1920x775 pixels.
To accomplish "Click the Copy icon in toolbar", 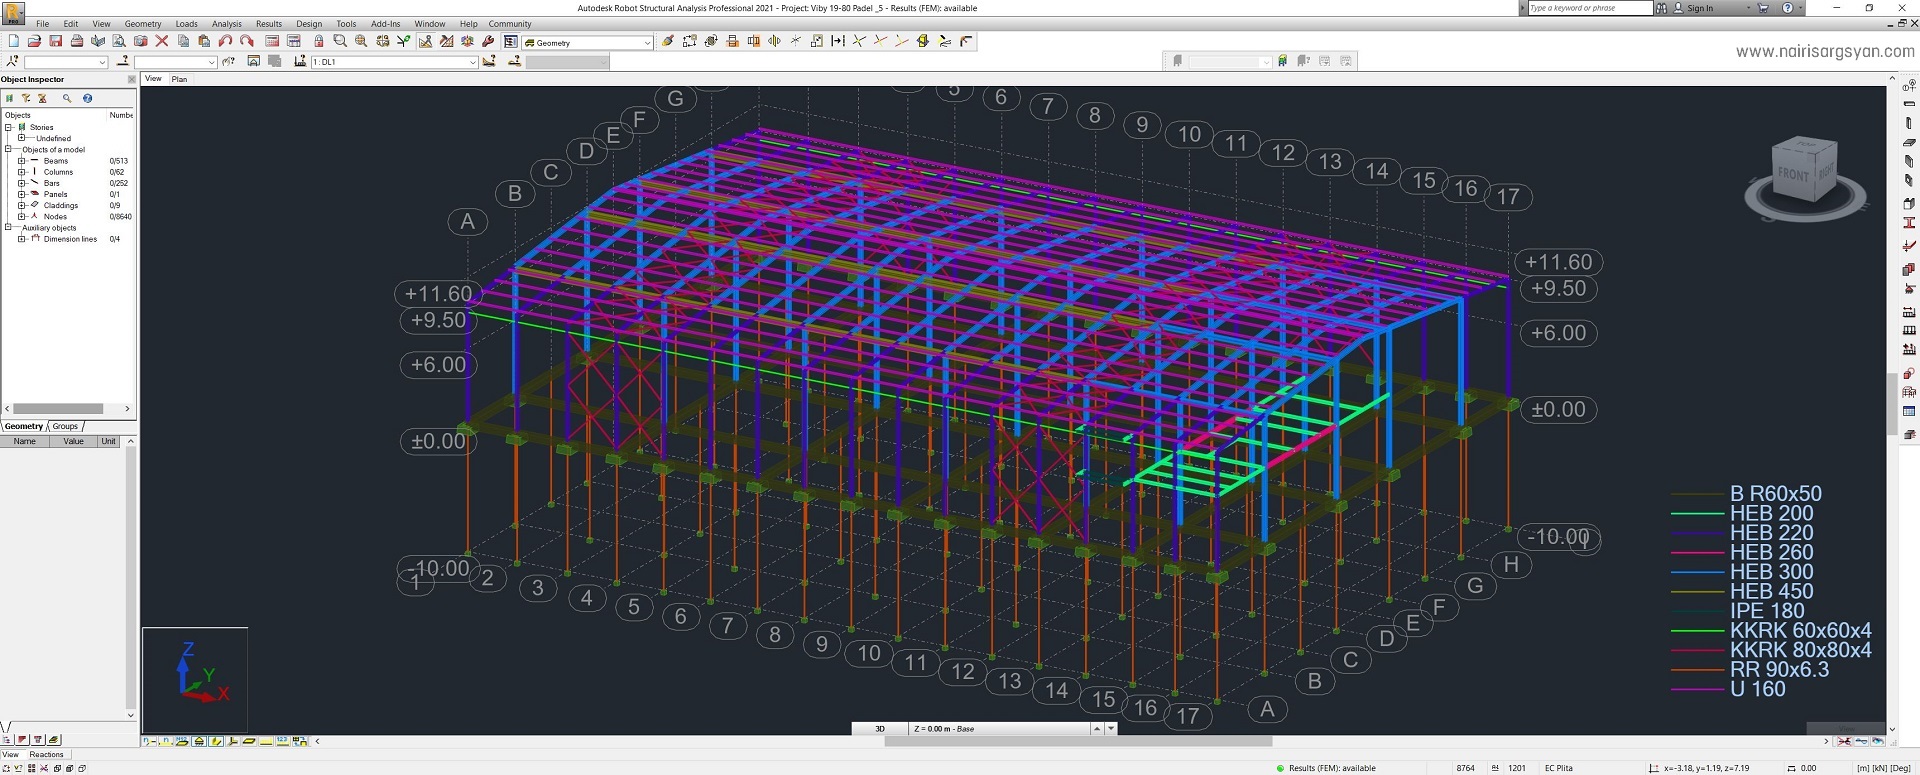I will pyautogui.click(x=183, y=41).
